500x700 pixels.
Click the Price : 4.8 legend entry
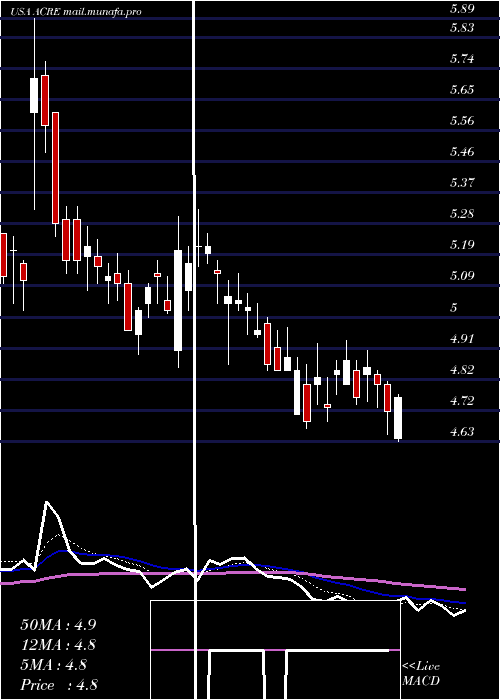click(x=59, y=685)
